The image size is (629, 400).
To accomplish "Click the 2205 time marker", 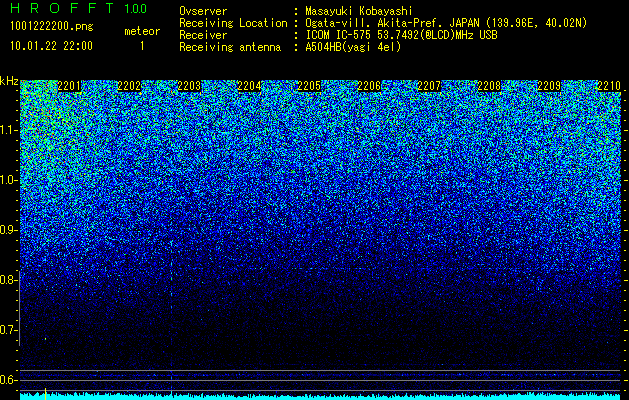I will [309, 86].
